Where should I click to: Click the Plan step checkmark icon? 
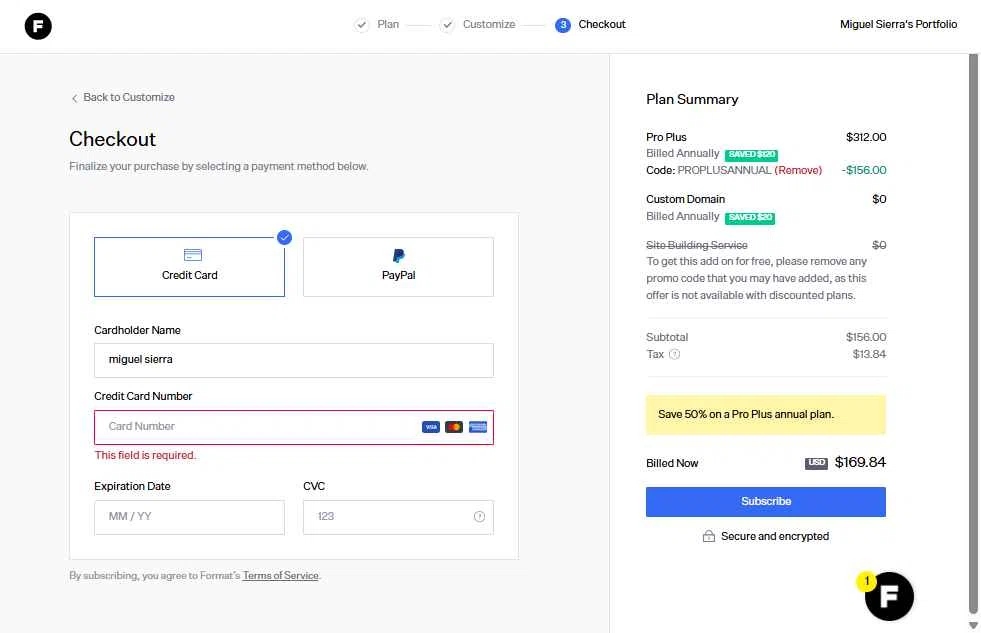point(361,25)
